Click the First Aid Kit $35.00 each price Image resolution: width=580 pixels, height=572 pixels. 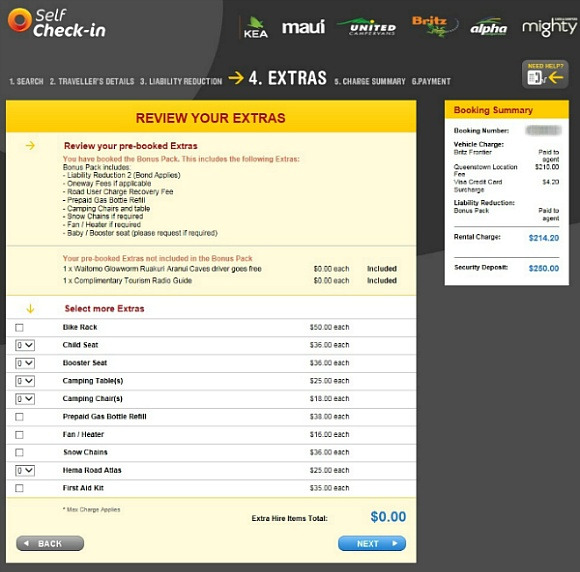click(x=329, y=488)
